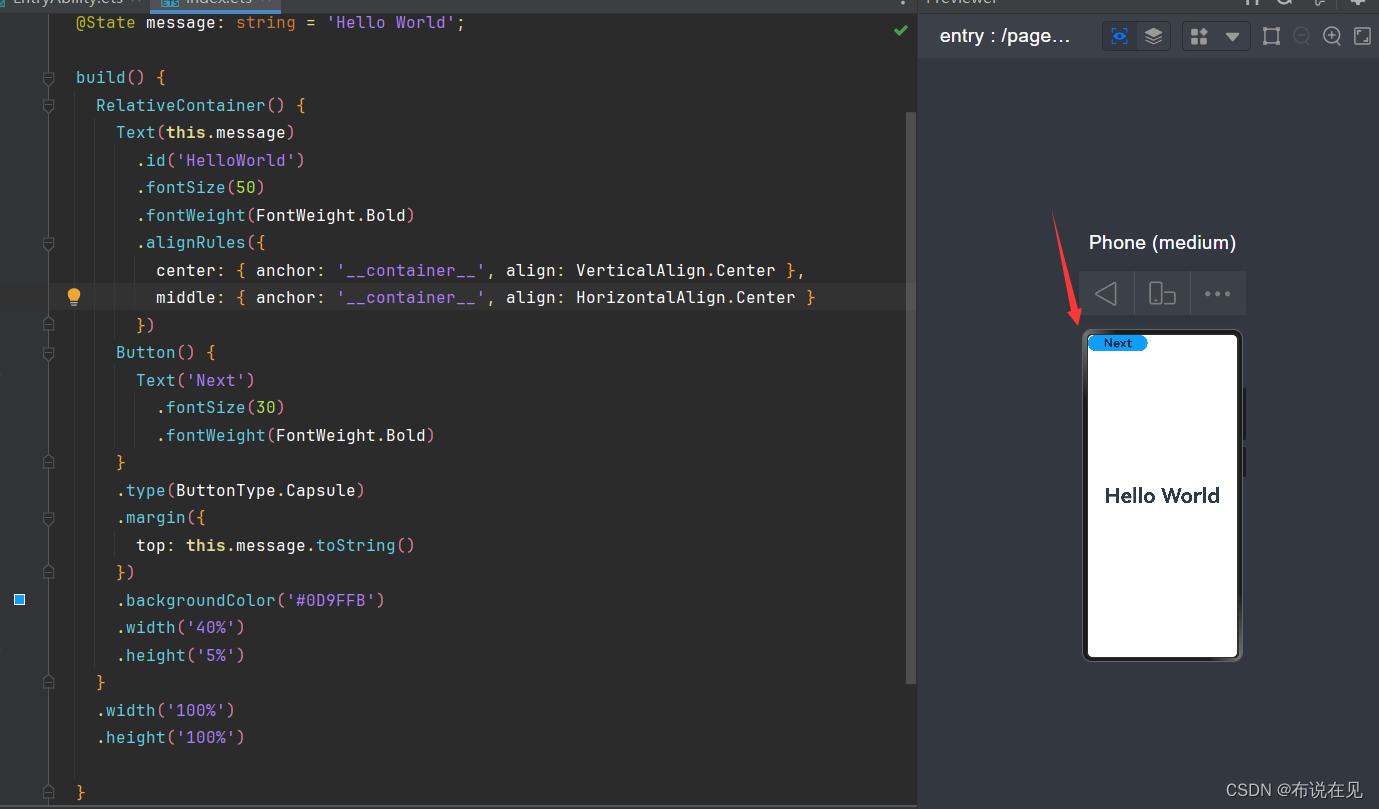The image size is (1379, 809).
Task: Open the multi-device profile manager icon
Action: 1199,36
